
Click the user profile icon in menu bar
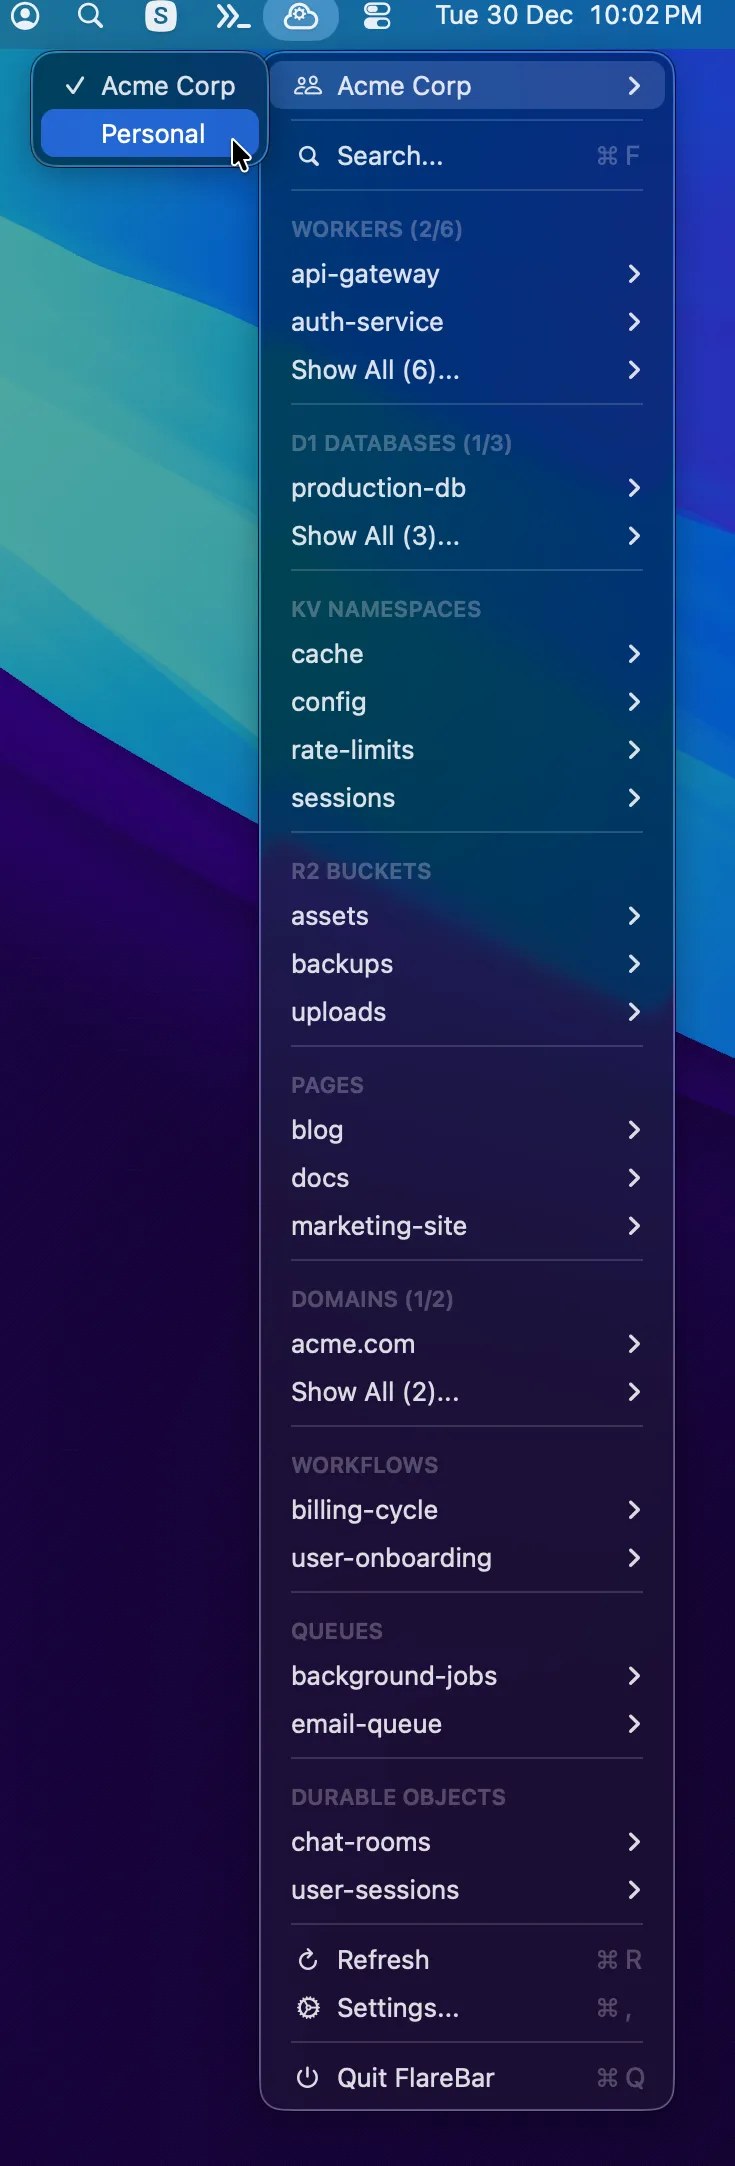(25, 16)
